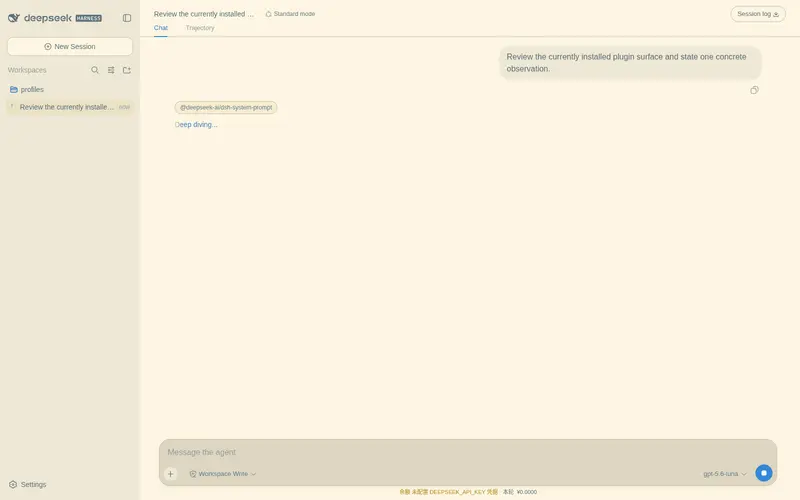Copy the user message
Viewport: 800px width, 500px height.
[x=754, y=90]
